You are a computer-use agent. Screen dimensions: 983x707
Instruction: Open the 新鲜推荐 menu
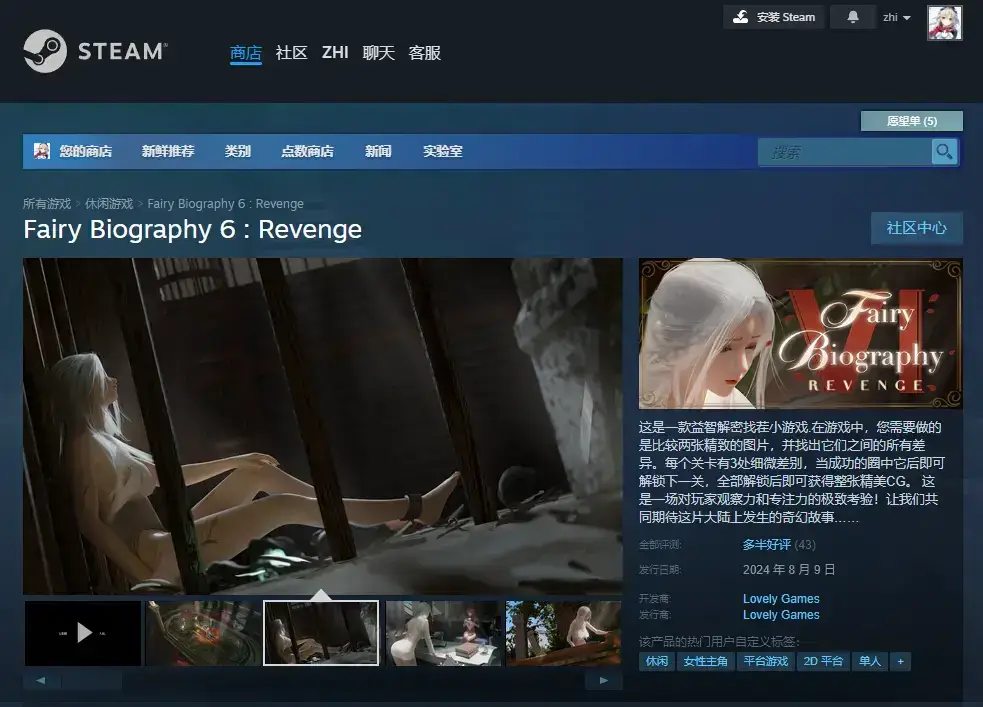point(168,151)
